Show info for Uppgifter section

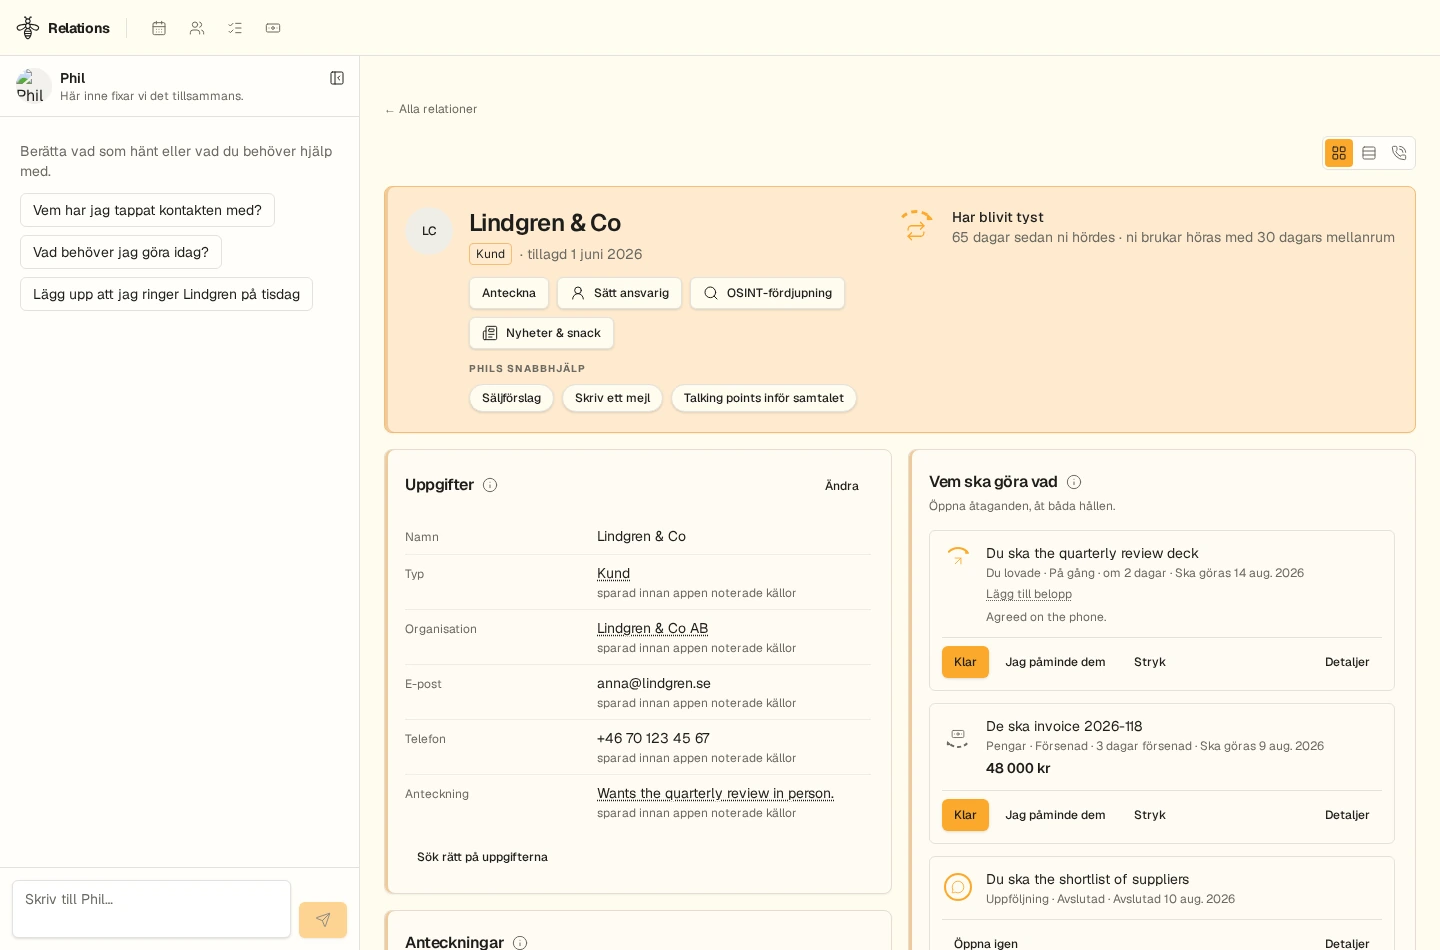[490, 485]
